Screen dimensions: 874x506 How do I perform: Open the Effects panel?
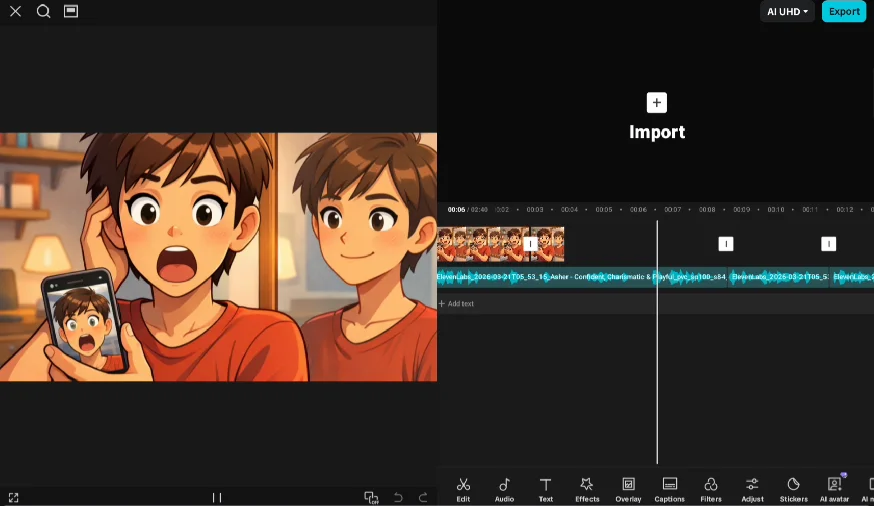point(587,489)
